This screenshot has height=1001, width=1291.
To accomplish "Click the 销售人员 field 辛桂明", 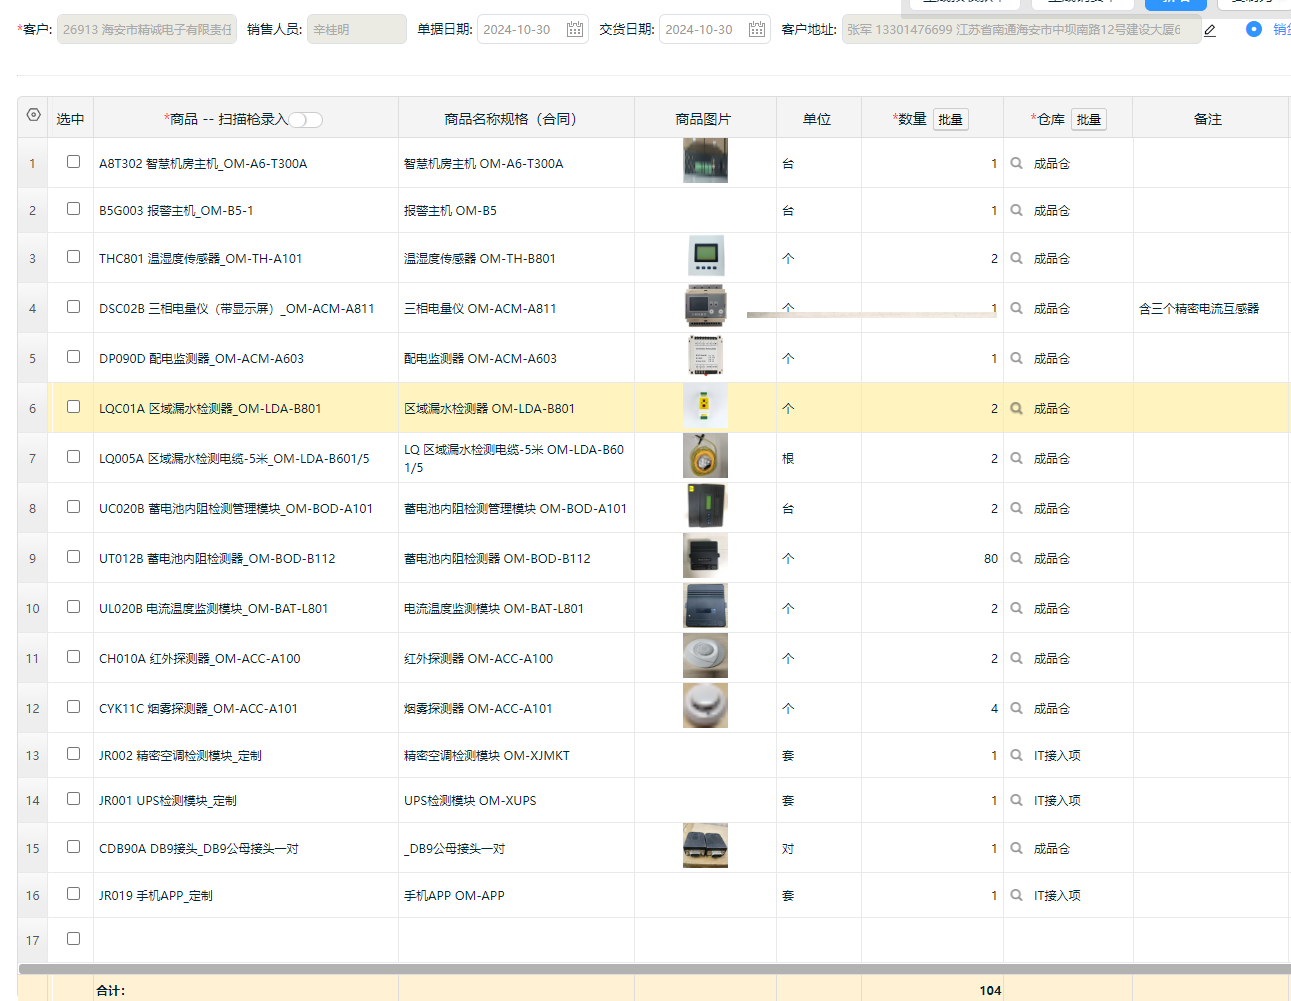I will tap(357, 30).
